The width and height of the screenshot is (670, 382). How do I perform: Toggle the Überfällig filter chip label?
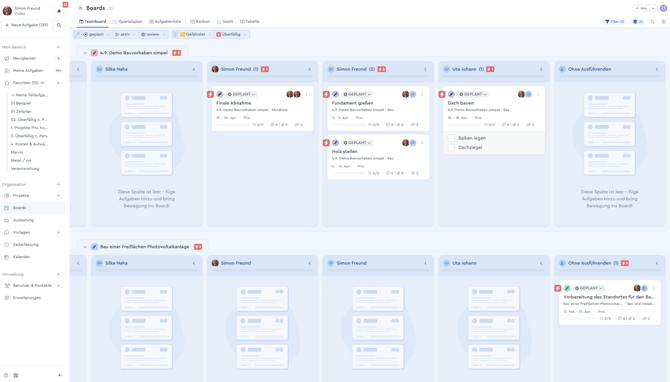click(231, 35)
